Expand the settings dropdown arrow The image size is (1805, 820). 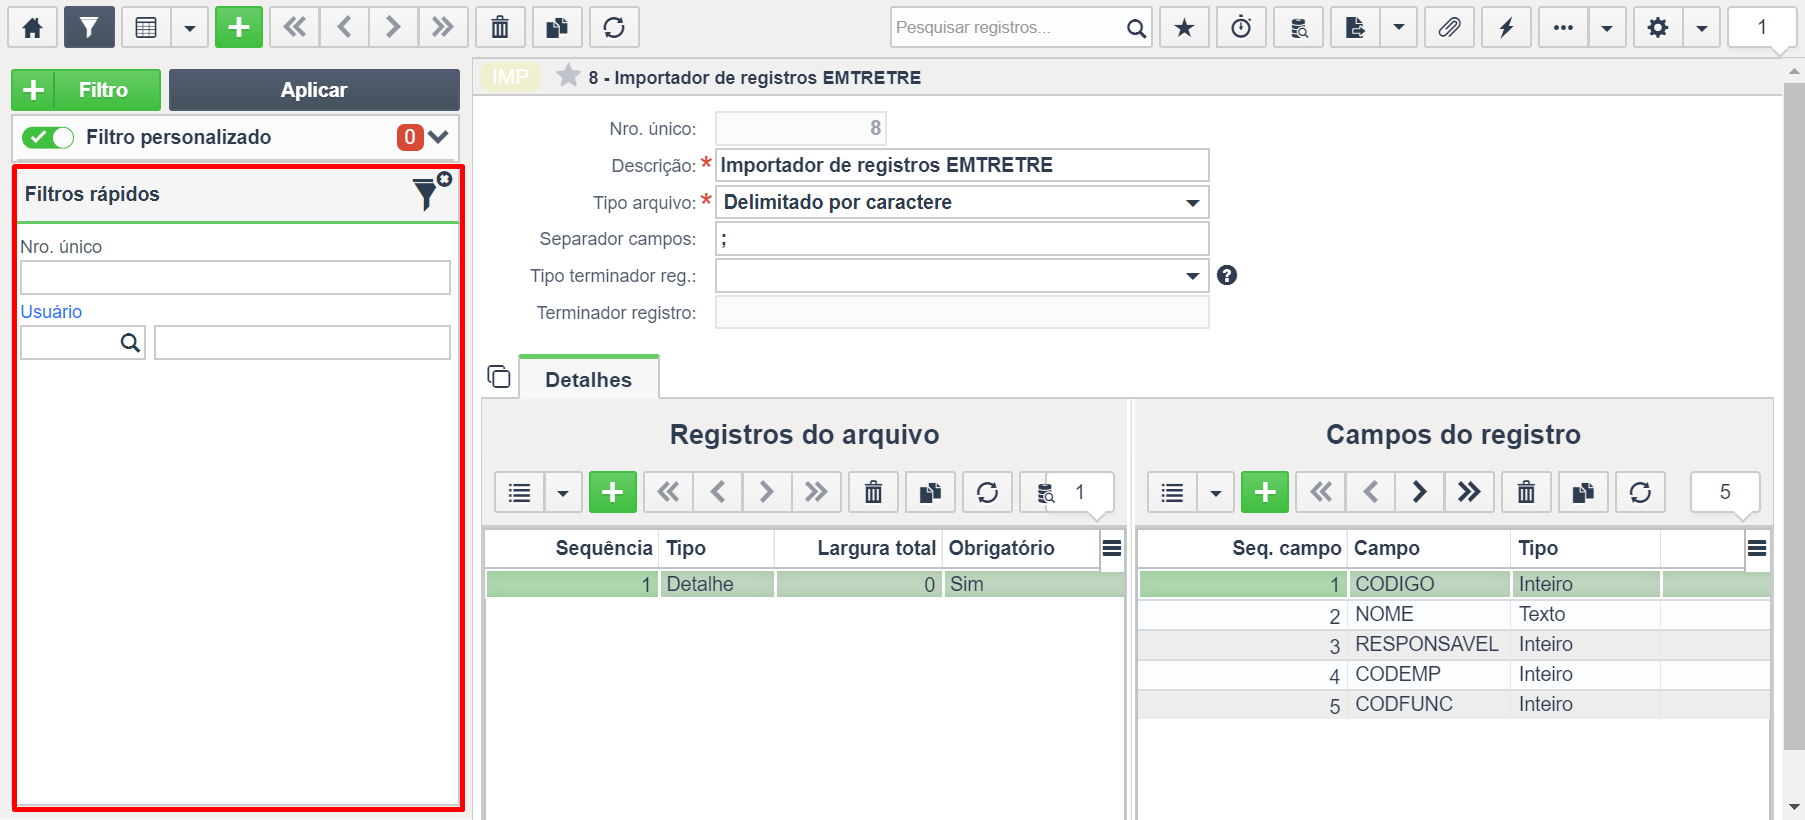(1702, 27)
